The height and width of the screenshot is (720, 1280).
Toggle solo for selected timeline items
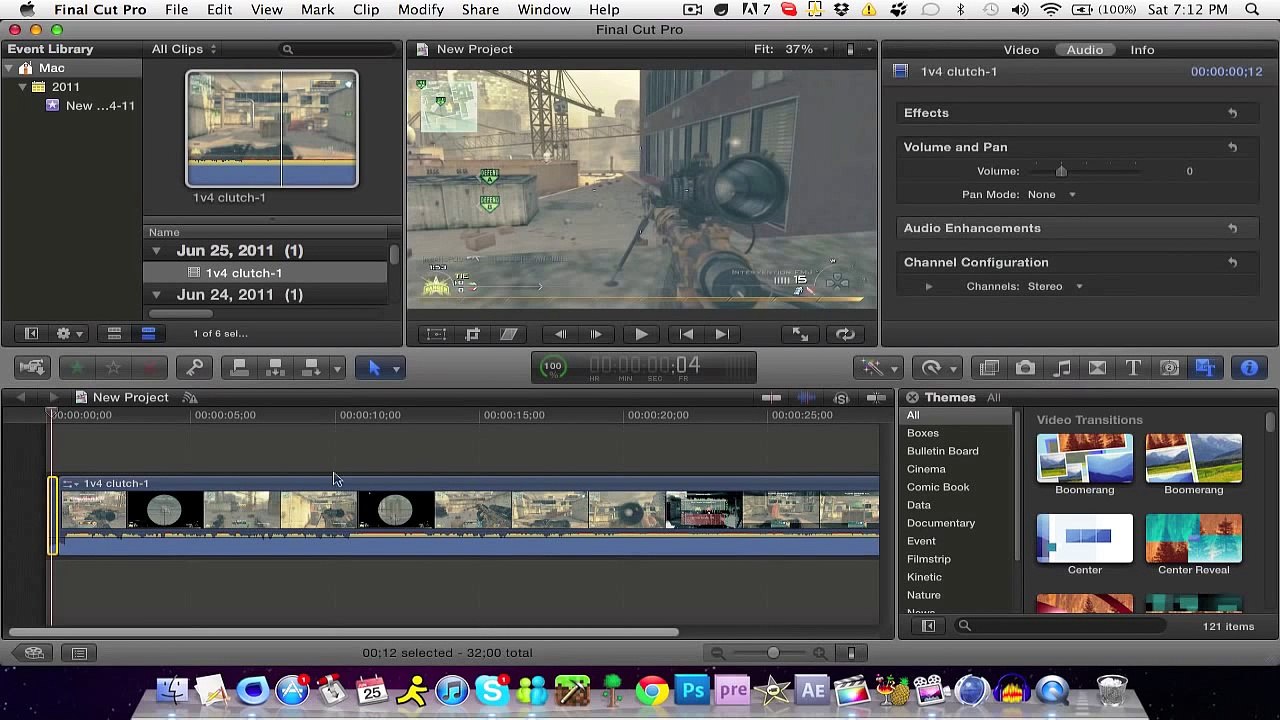coord(842,398)
